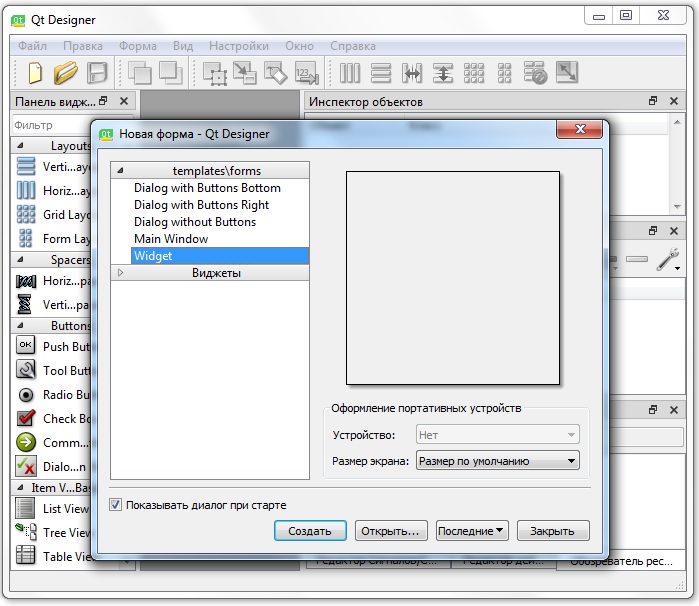This screenshot has width=699, height=606.
Task: Pick the List View widget icon
Action: (x=25, y=508)
